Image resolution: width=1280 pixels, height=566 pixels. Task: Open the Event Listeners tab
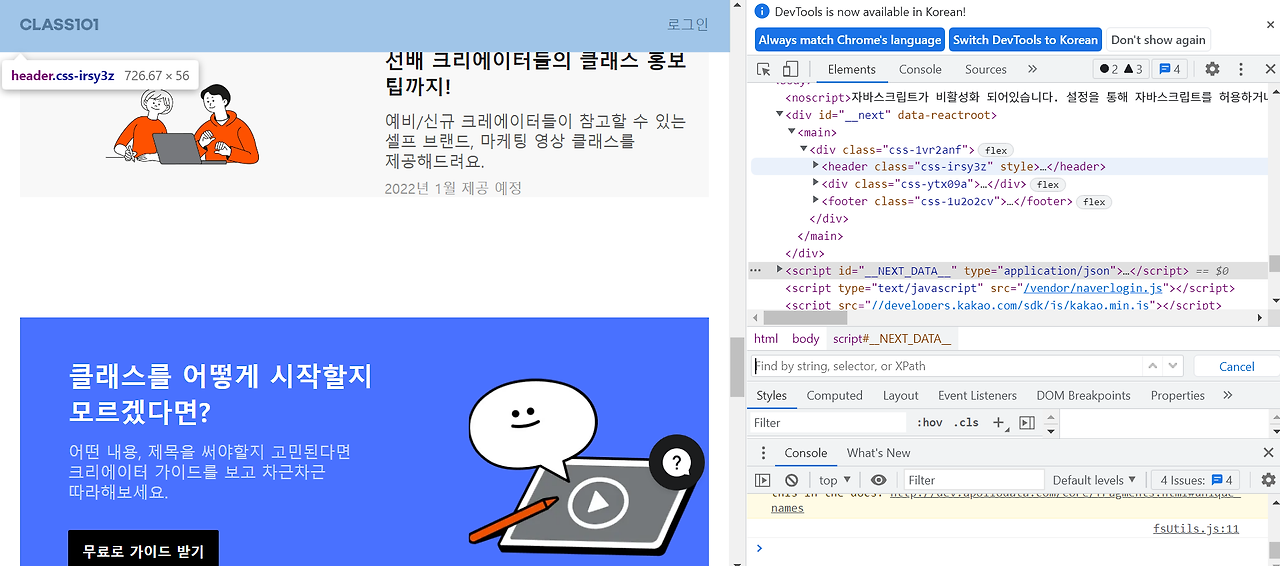(977, 395)
